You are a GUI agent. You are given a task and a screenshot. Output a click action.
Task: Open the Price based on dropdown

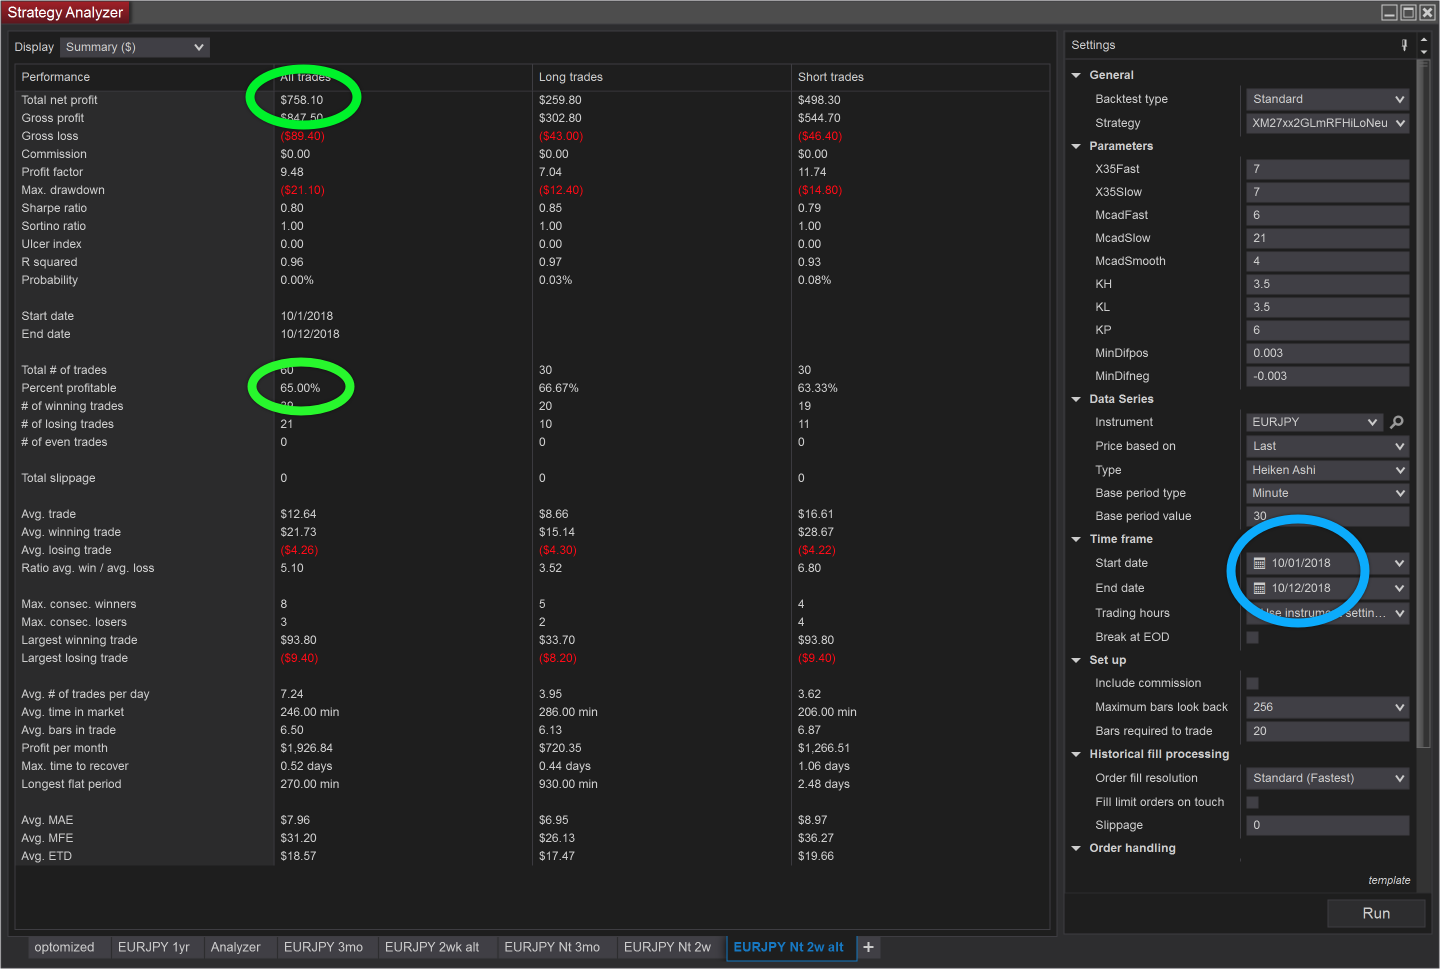[1328, 446]
